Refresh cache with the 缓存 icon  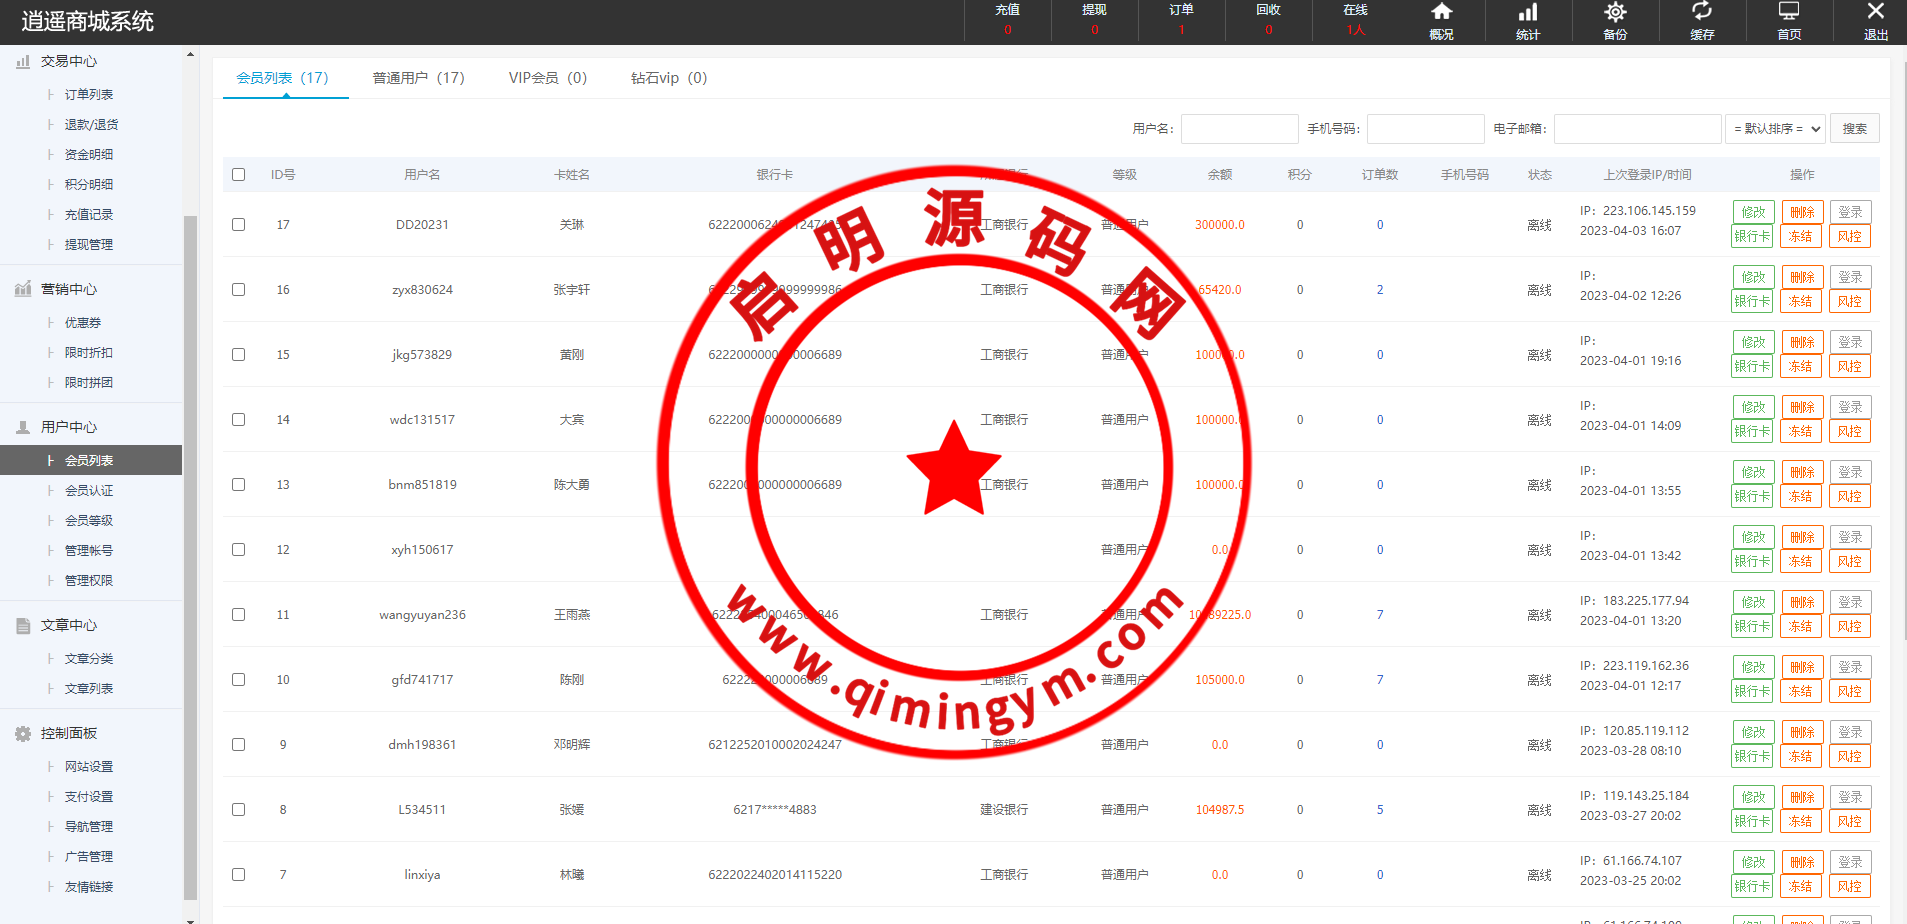tap(1702, 13)
